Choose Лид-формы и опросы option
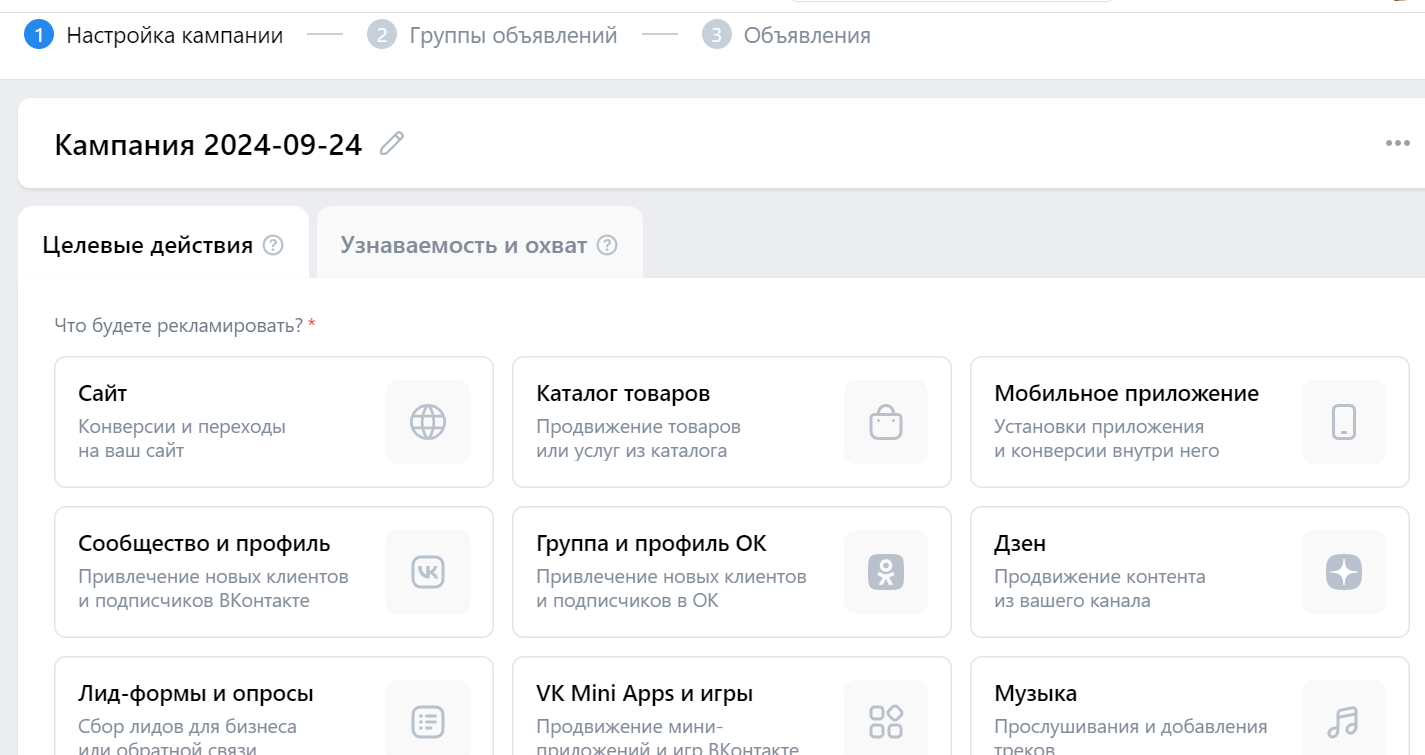Viewport: 1425px width, 755px height. pyautogui.click(x=274, y=706)
